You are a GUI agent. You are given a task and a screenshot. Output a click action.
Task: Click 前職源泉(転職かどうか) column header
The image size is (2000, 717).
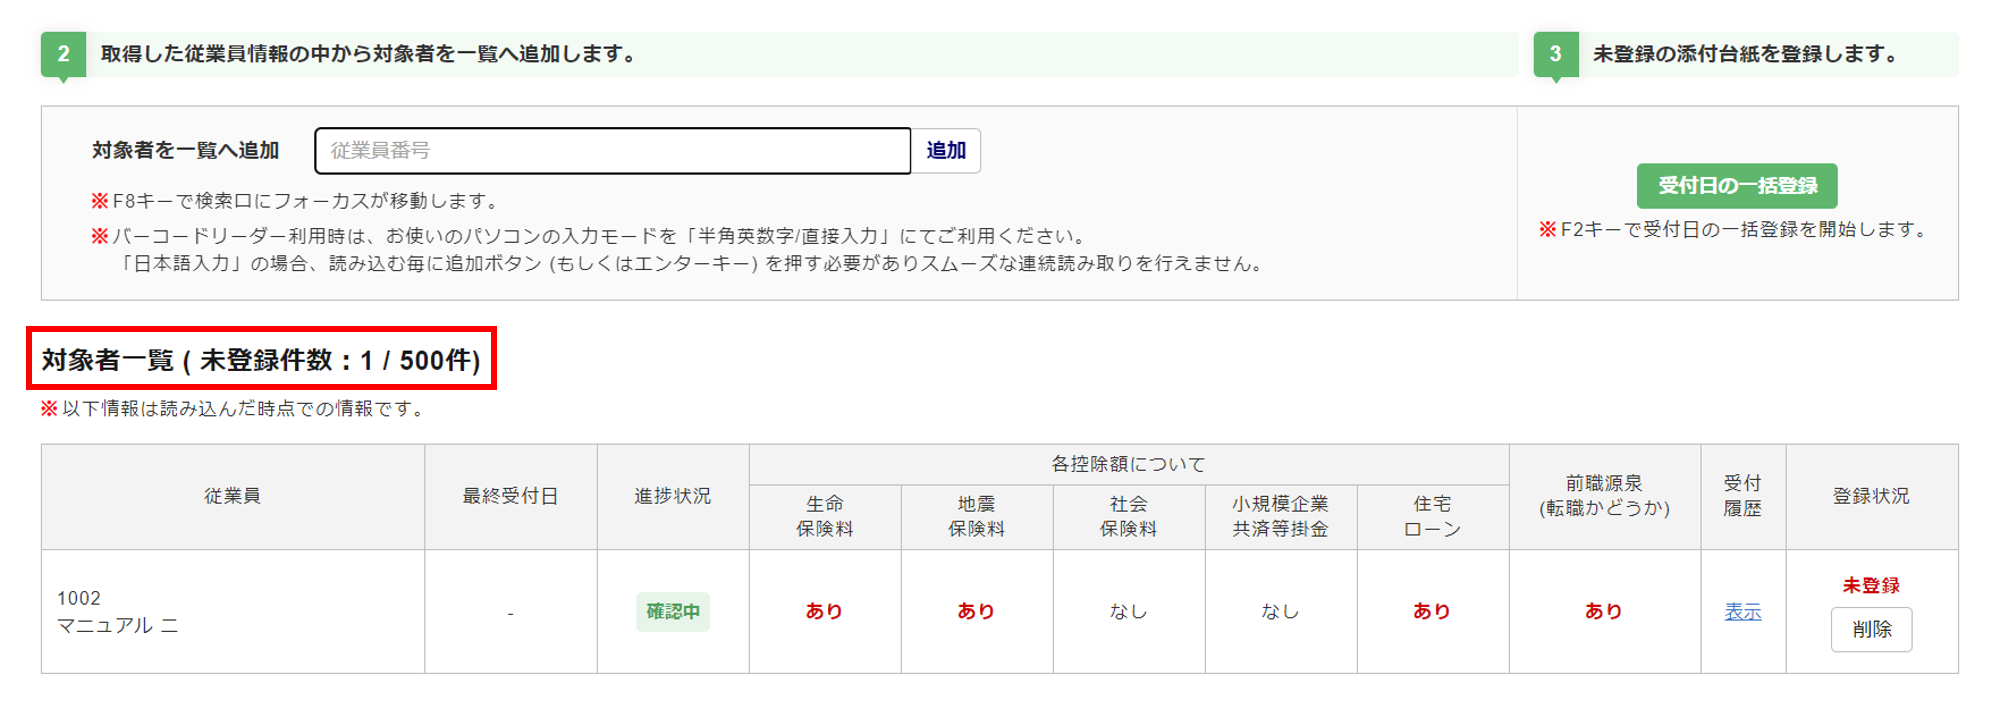click(x=1605, y=497)
